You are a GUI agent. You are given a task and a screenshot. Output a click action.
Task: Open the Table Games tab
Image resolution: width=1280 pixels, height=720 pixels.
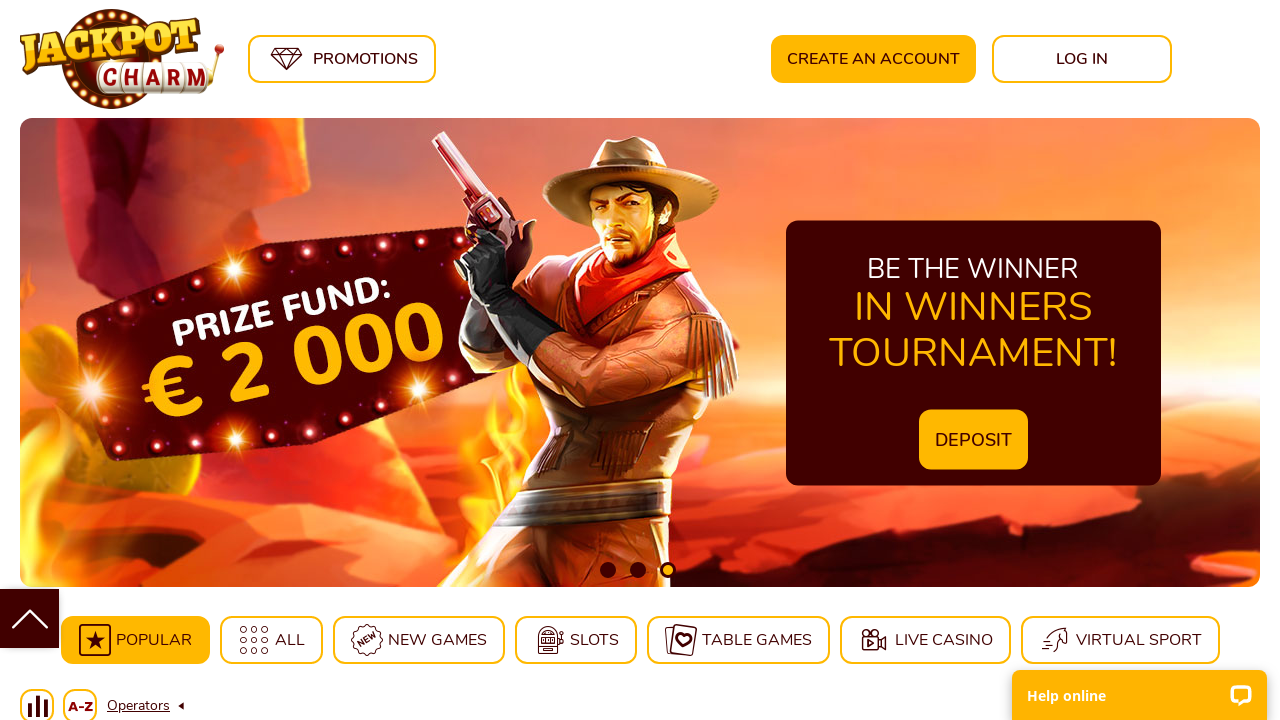738,640
